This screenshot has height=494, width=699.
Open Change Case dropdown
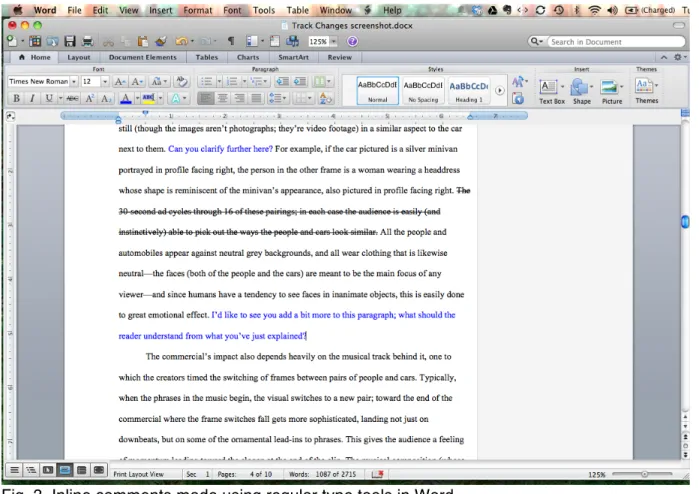(x=159, y=82)
